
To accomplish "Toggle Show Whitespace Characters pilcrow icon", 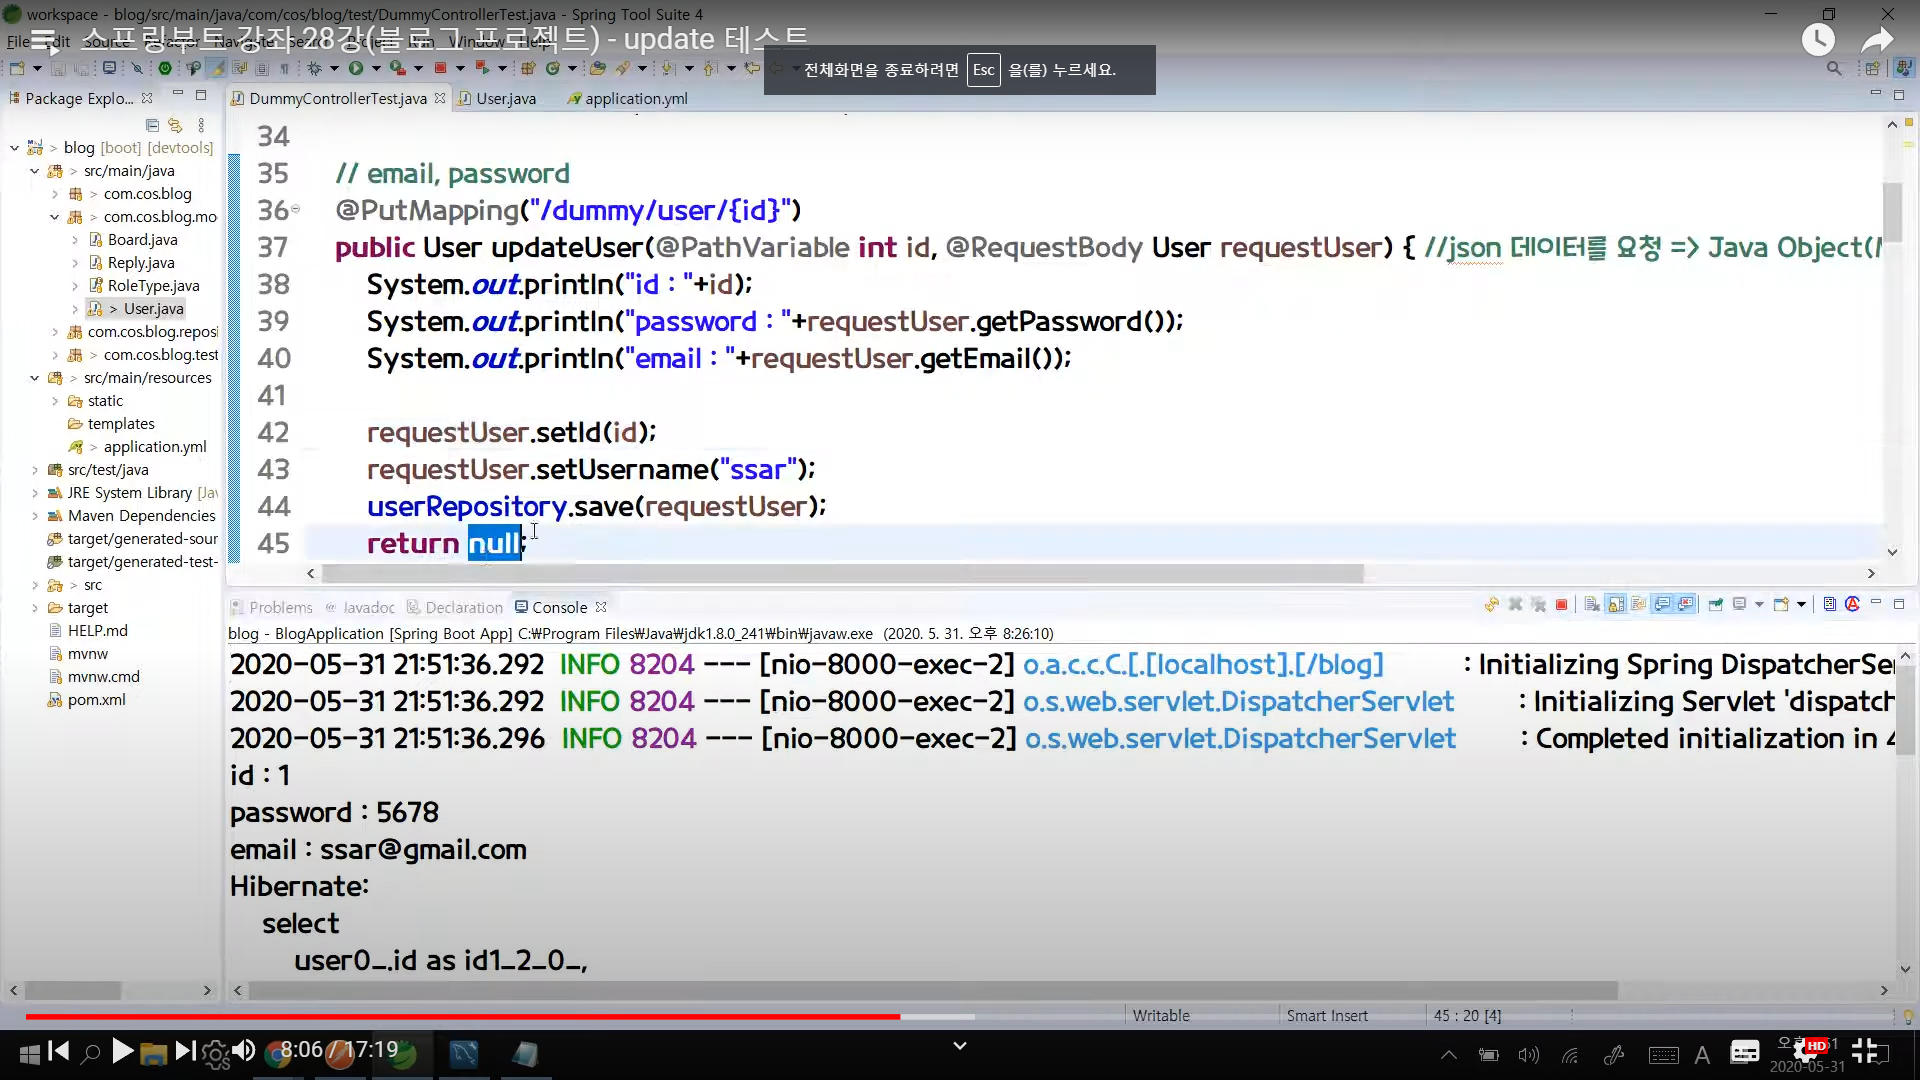I will coord(285,68).
